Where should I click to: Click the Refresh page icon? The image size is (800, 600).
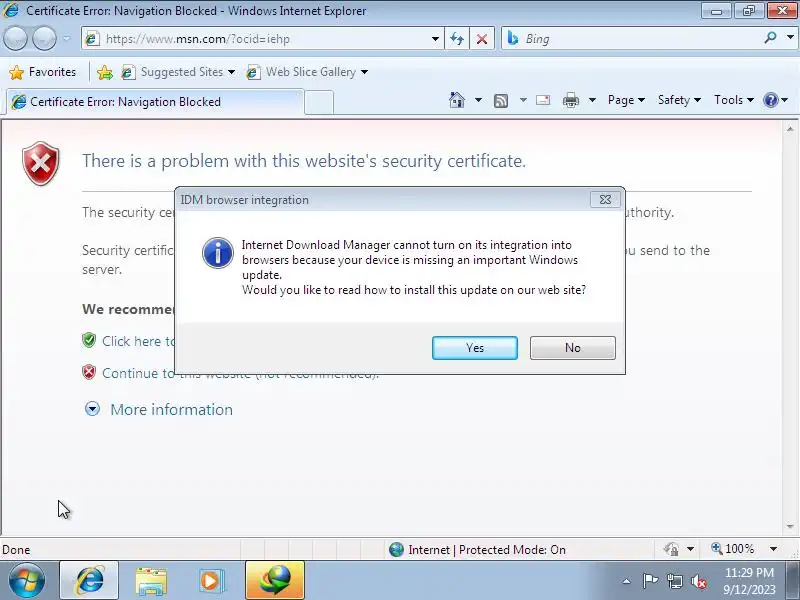(x=457, y=39)
